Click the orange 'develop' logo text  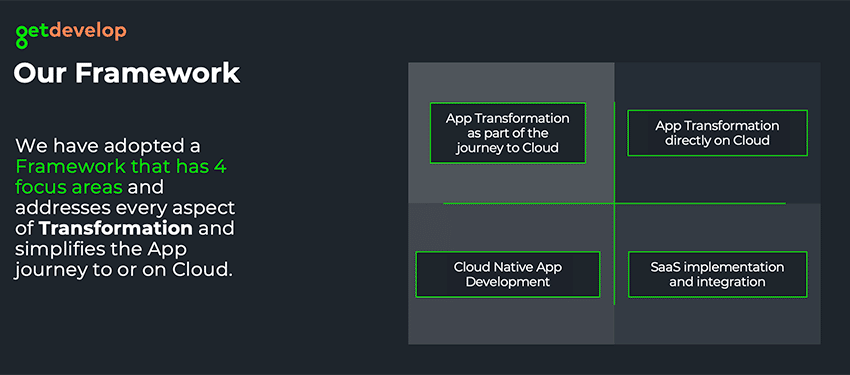pos(88,33)
